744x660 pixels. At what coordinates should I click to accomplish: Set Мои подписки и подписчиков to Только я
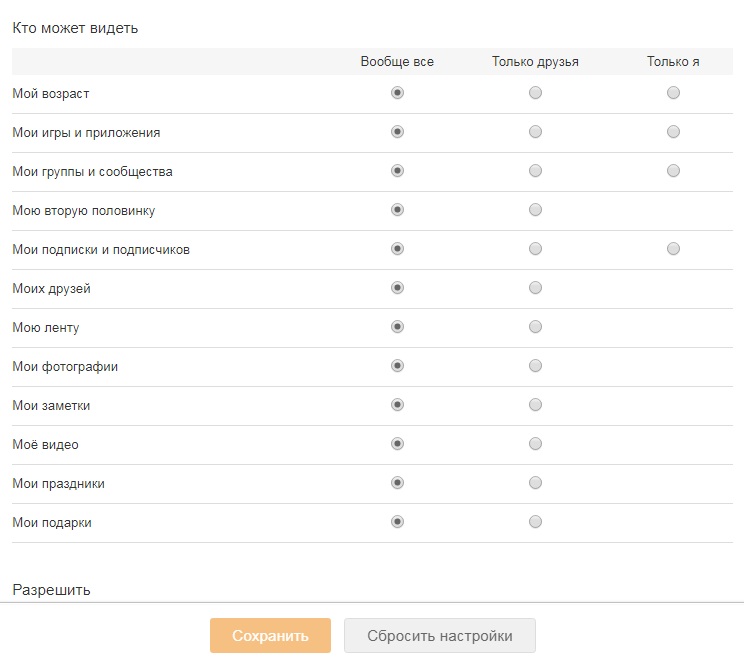coord(673,249)
